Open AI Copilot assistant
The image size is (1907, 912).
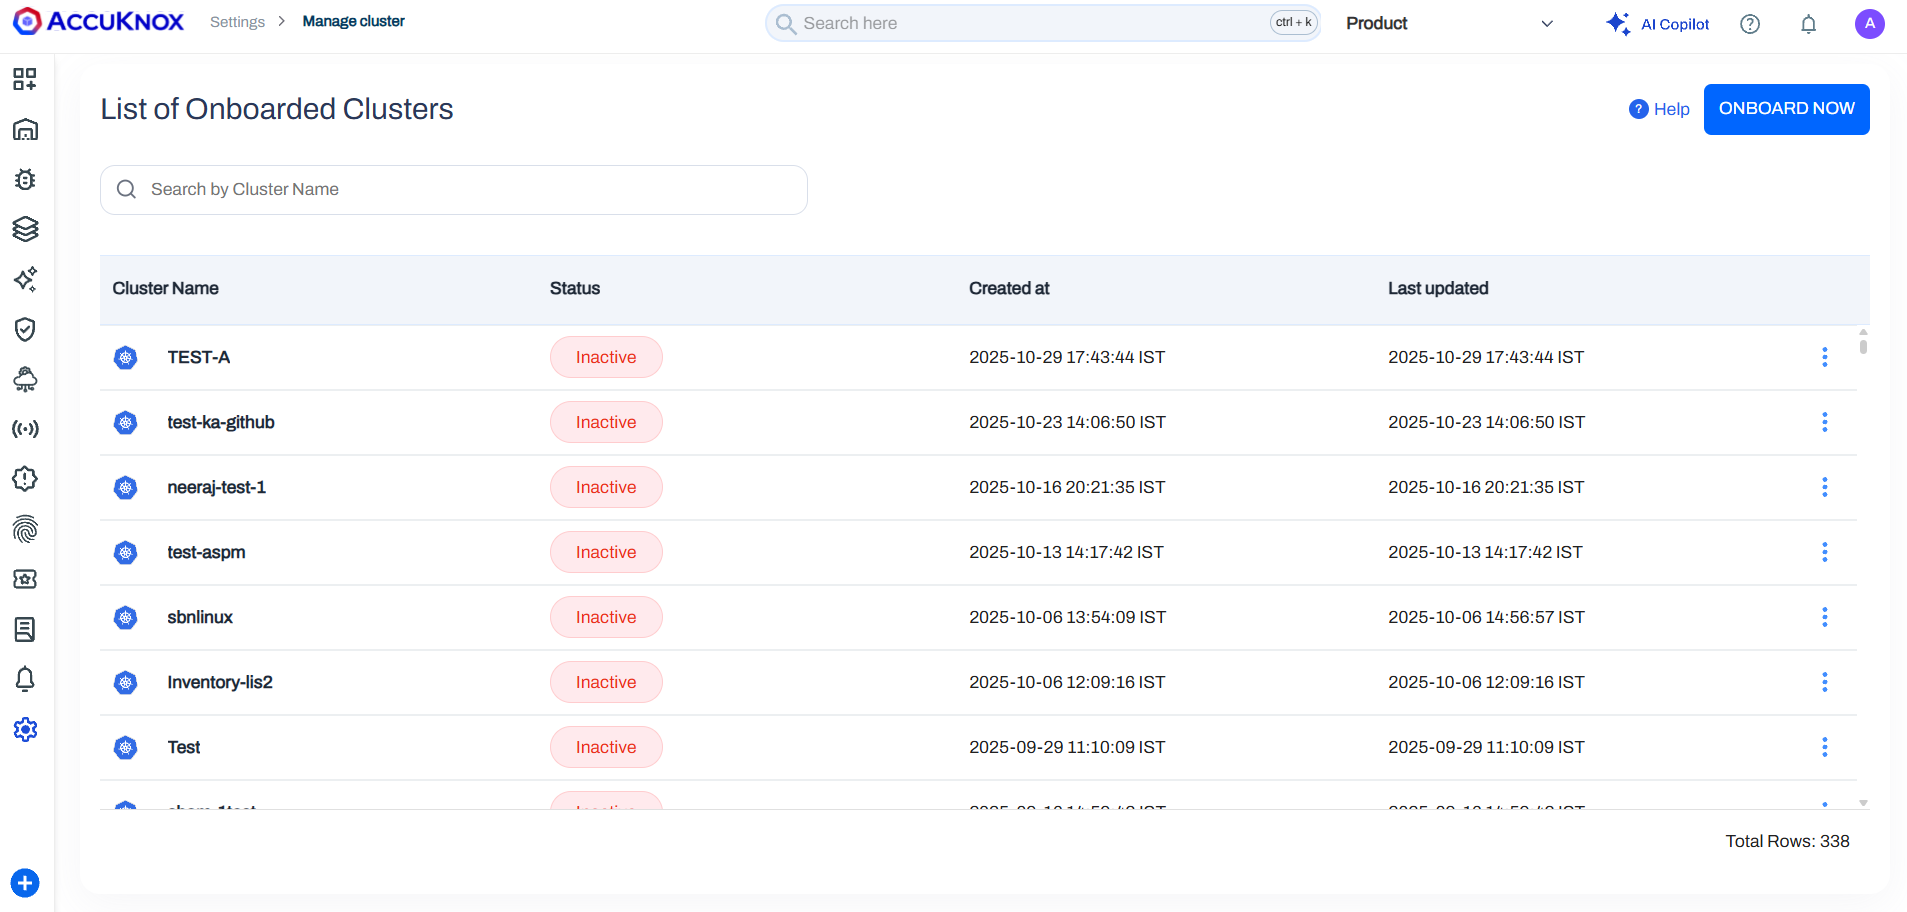pos(1658,24)
